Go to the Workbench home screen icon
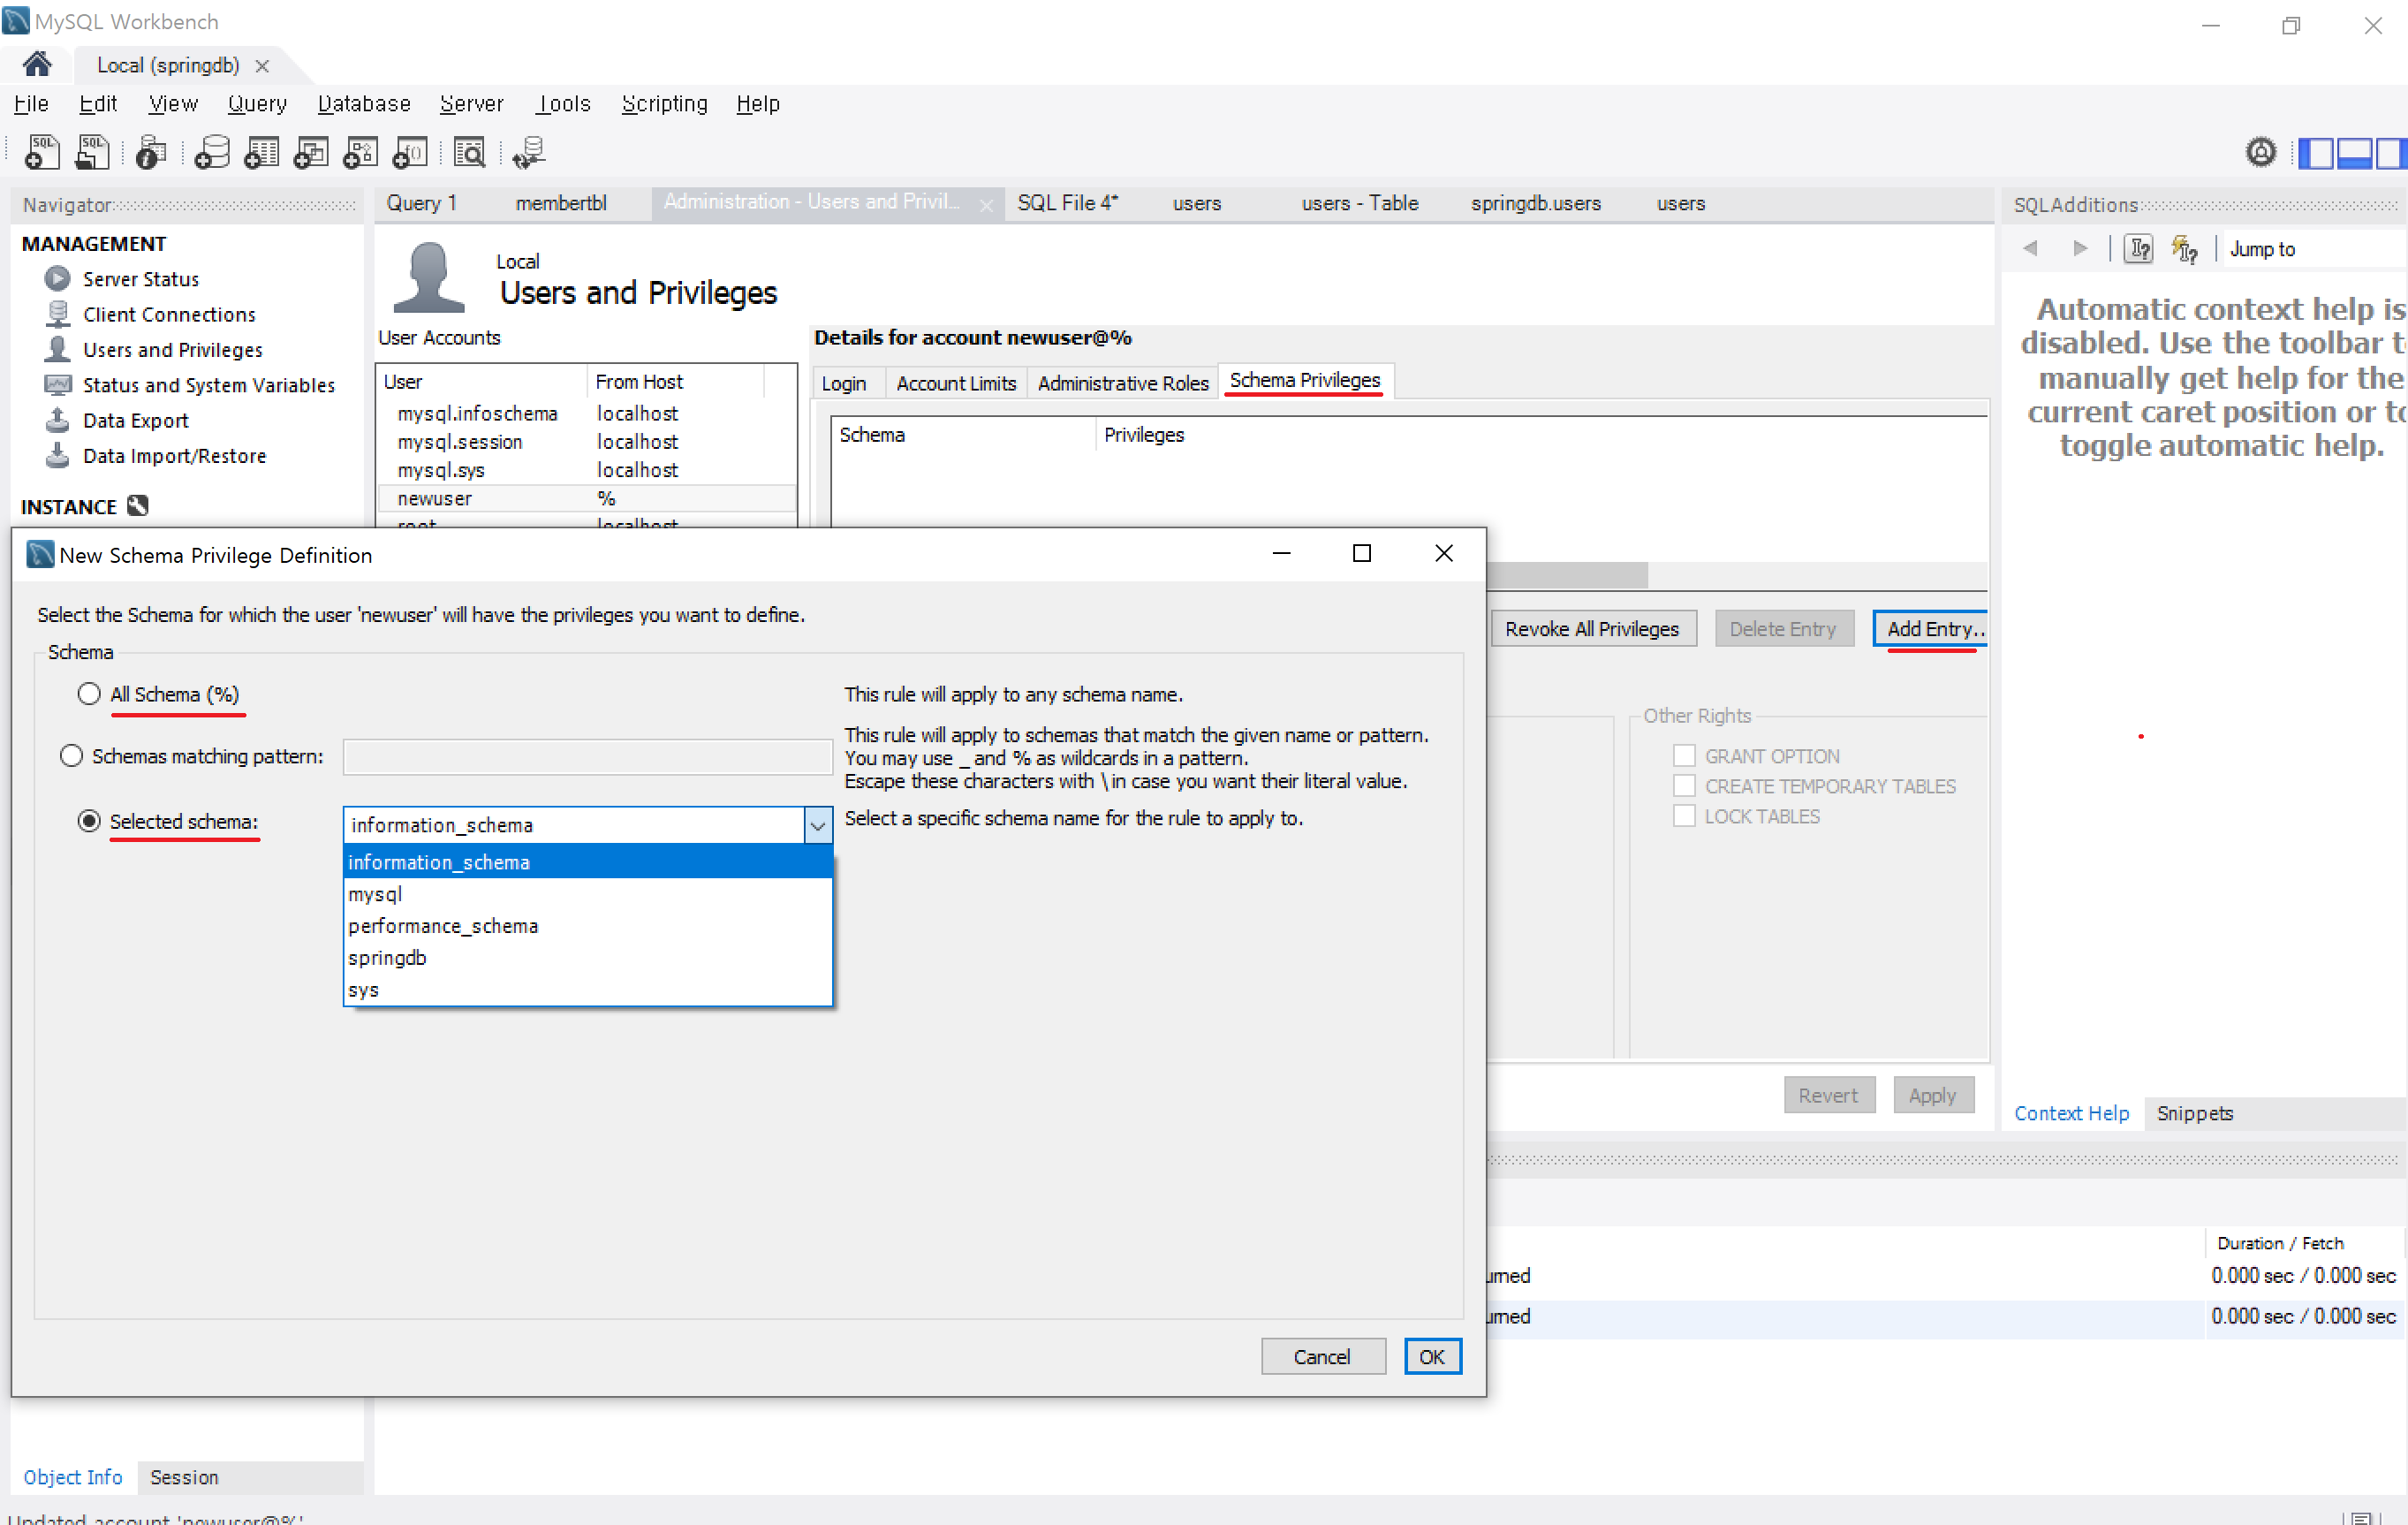 click(x=37, y=65)
